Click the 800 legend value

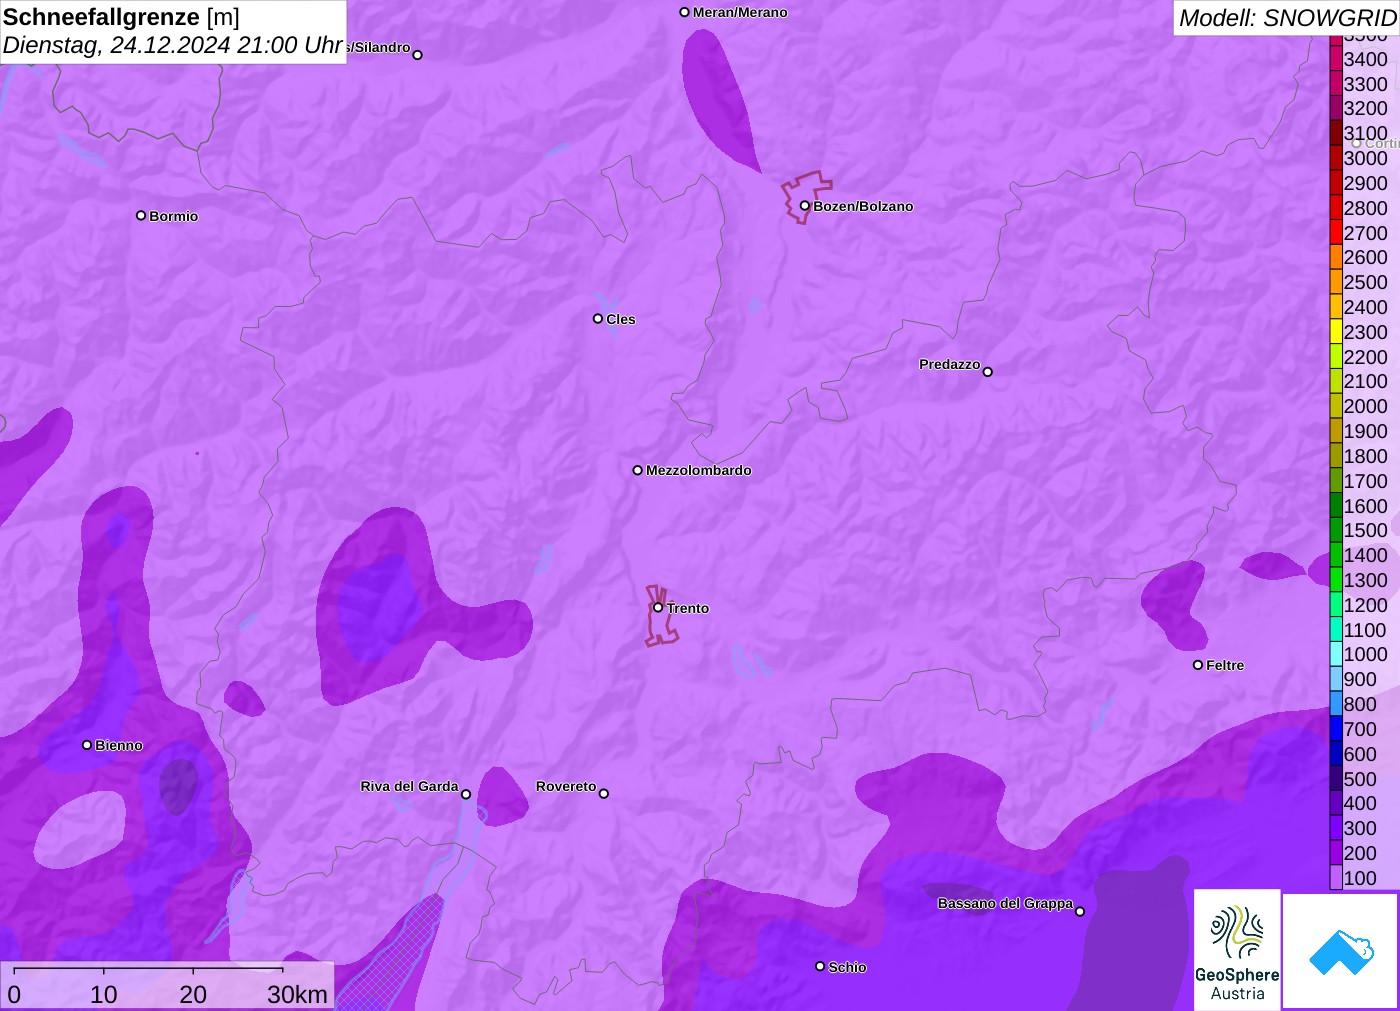(x=1360, y=704)
